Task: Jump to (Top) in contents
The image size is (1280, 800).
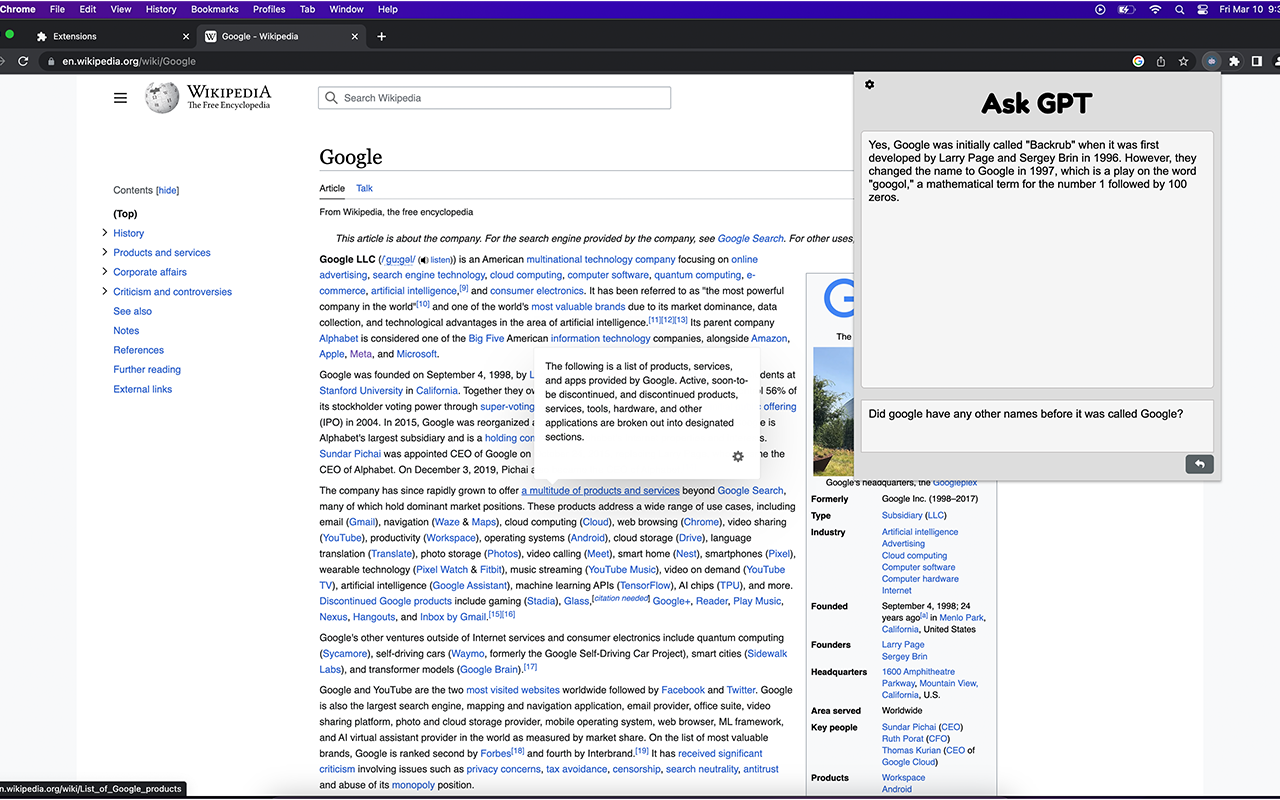Action: (125, 213)
